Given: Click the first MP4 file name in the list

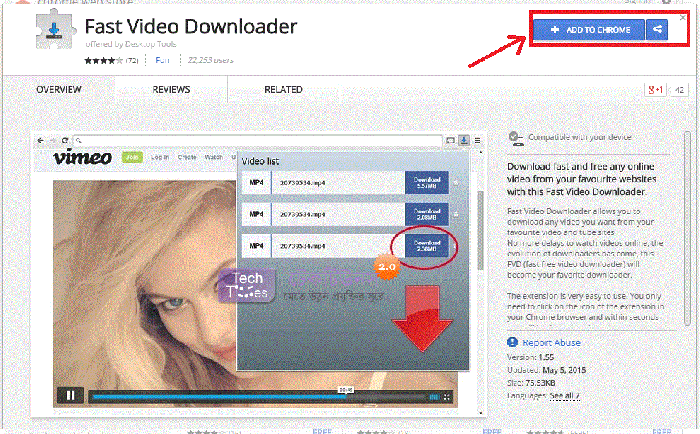Looking at the screenshot, I should (x=302, y=183).
